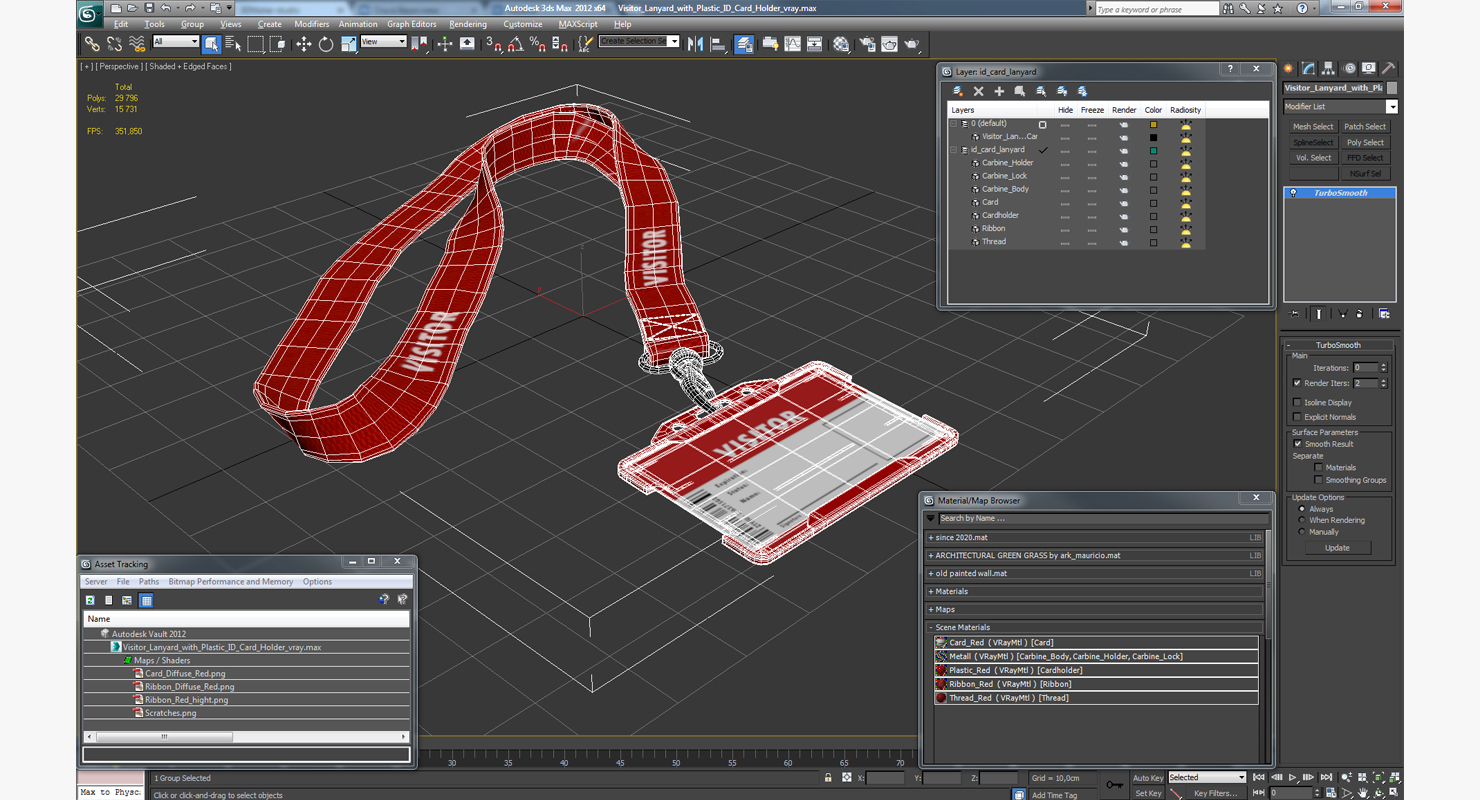Screen dimensions: 1480x800
Task: Expand since 2020.mat library
Action: (931, 538)
